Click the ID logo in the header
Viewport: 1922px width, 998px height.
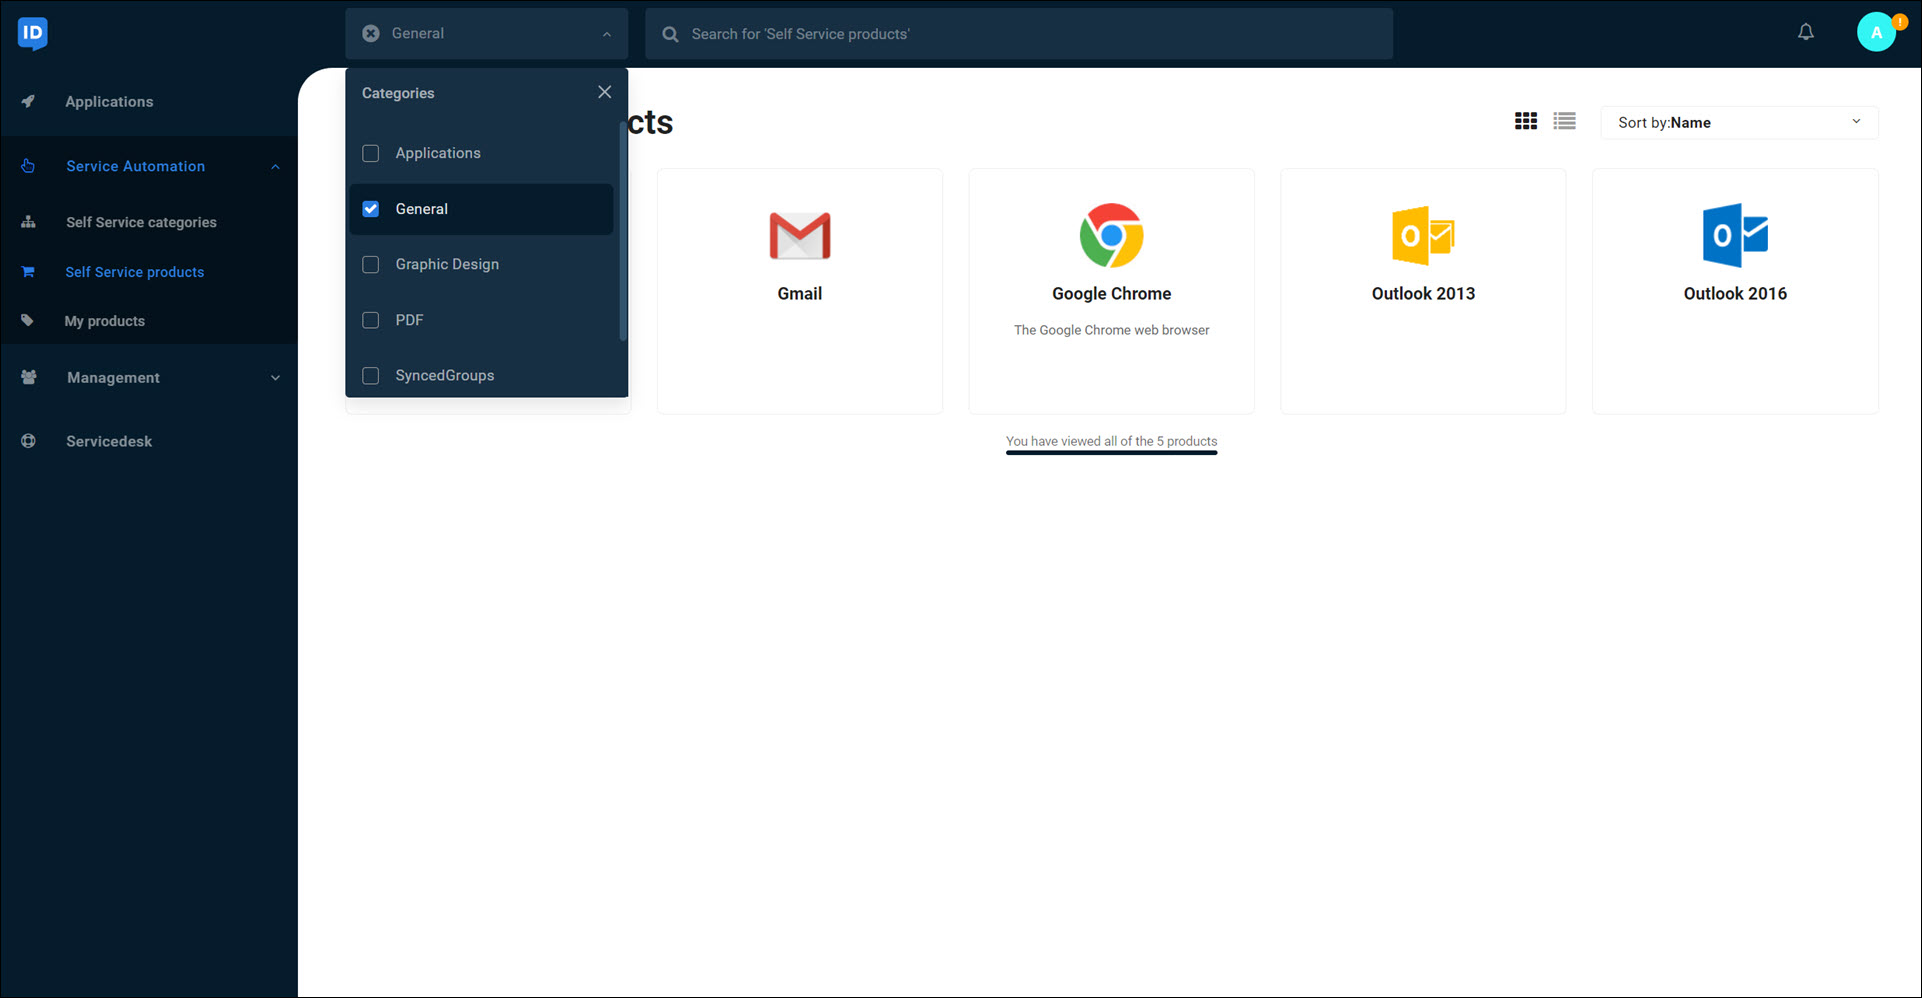click(33, 33)
